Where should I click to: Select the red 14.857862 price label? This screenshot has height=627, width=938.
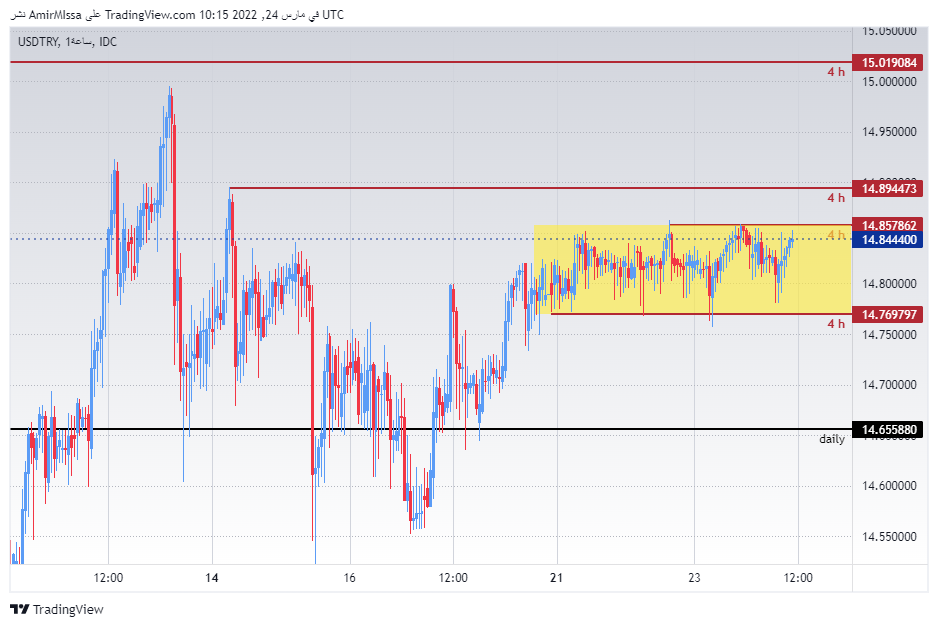tap(888, 226)
